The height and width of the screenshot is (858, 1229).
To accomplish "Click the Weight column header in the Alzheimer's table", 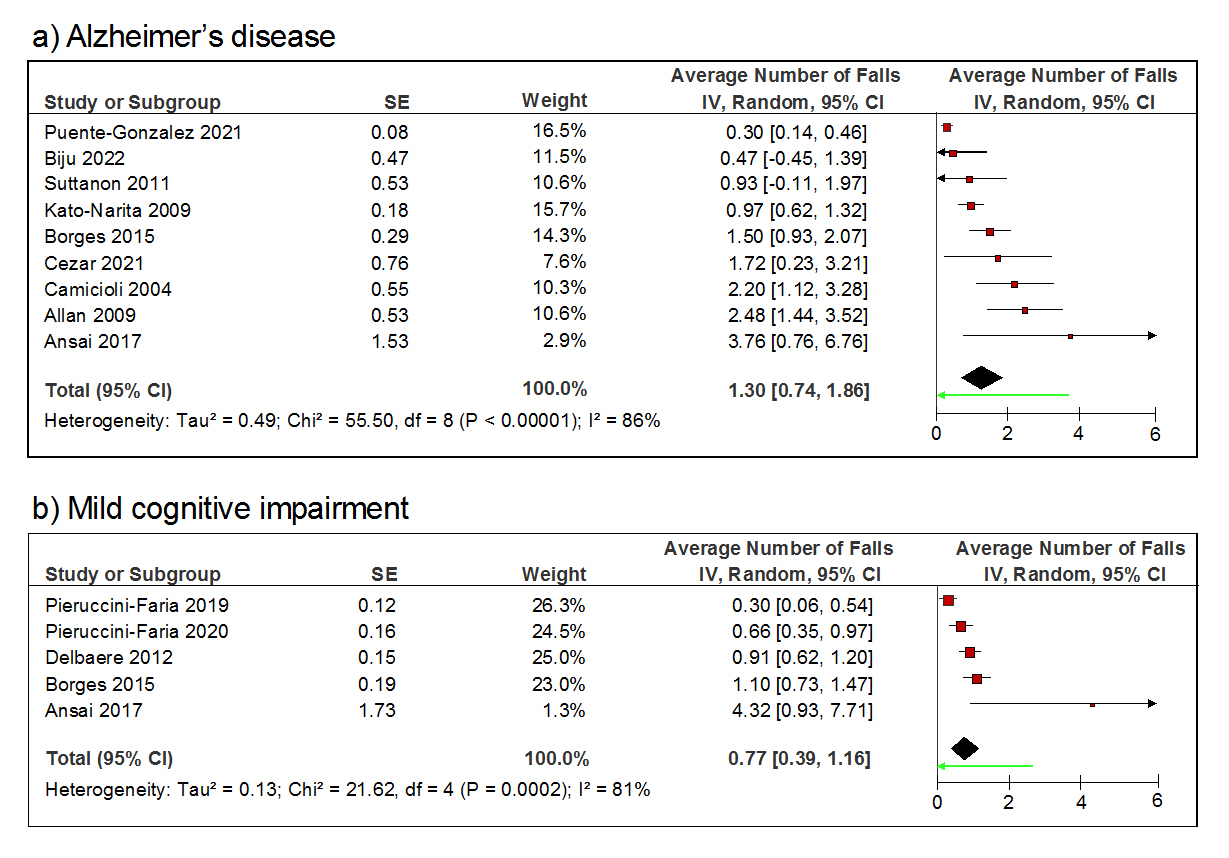I will click(x=554, y=101).
